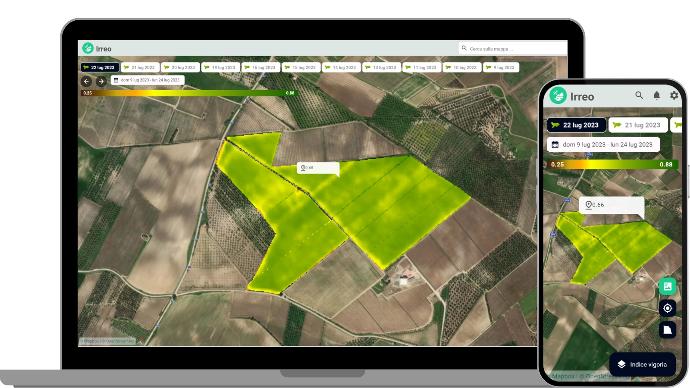Select the 21 lug 2023 tab on laptop
The width and height of the screenshot is (690, 388).
tap(139, 67)
